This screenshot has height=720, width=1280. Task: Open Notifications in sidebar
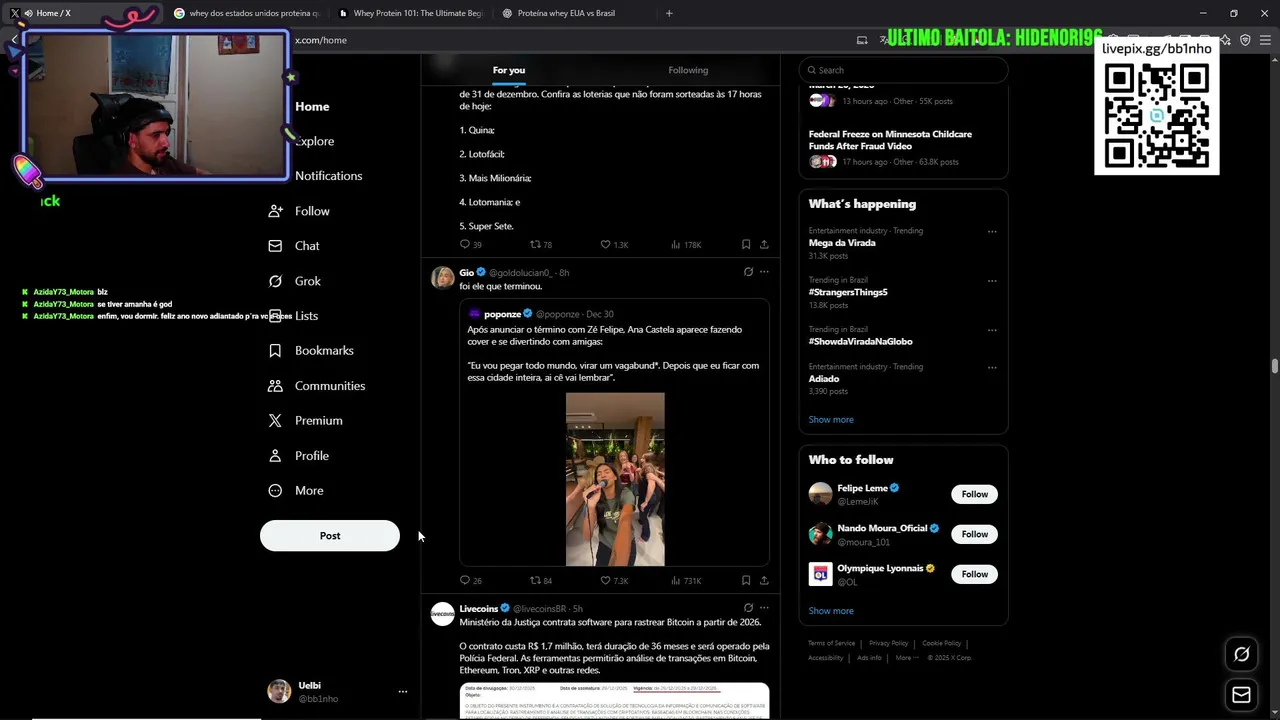pos(327,176)
